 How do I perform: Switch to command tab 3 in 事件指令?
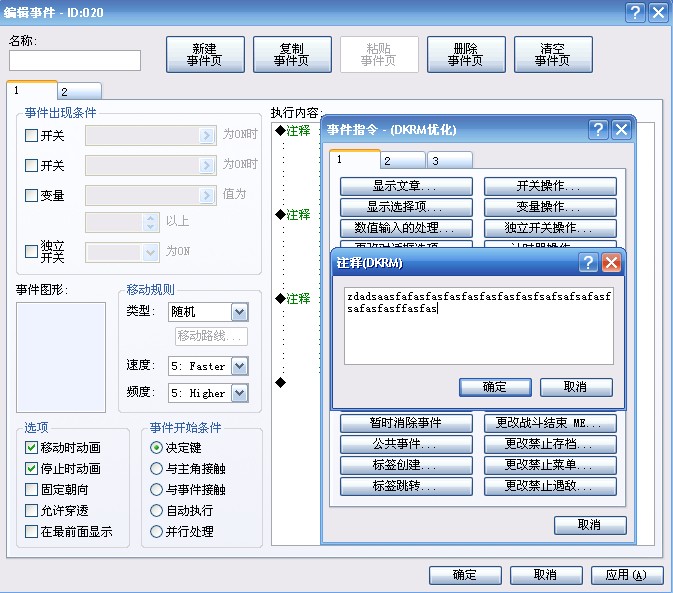[449, 161]
